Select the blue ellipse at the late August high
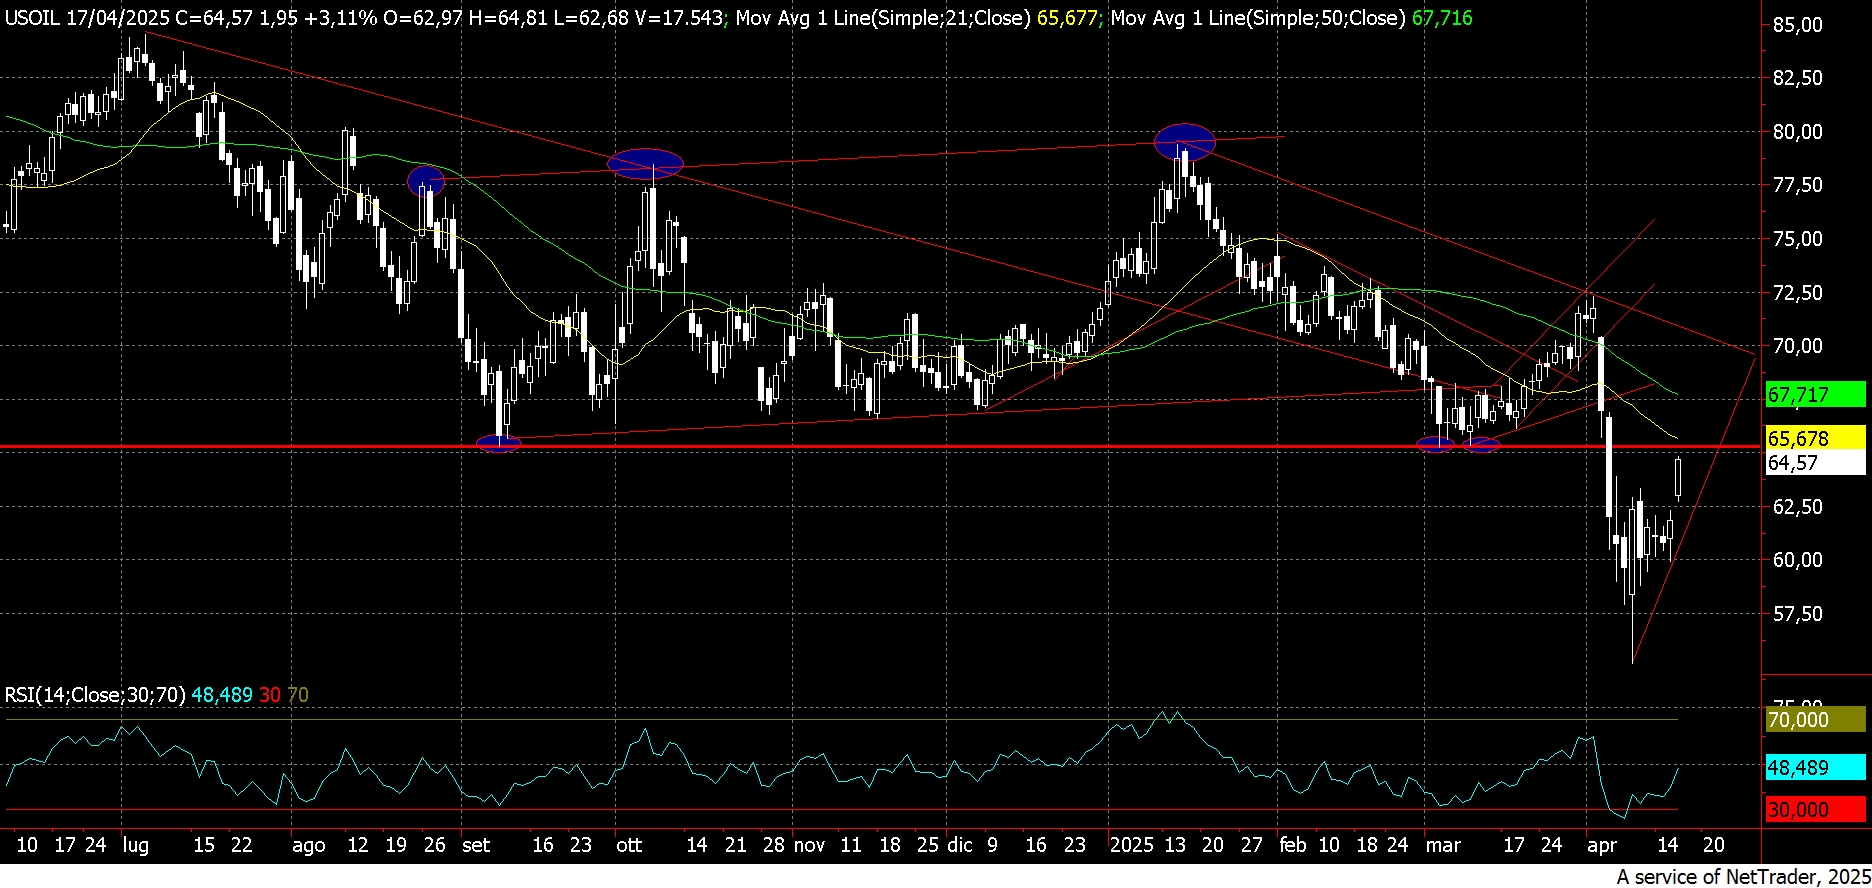The image size is (1872, 888). 425,181
